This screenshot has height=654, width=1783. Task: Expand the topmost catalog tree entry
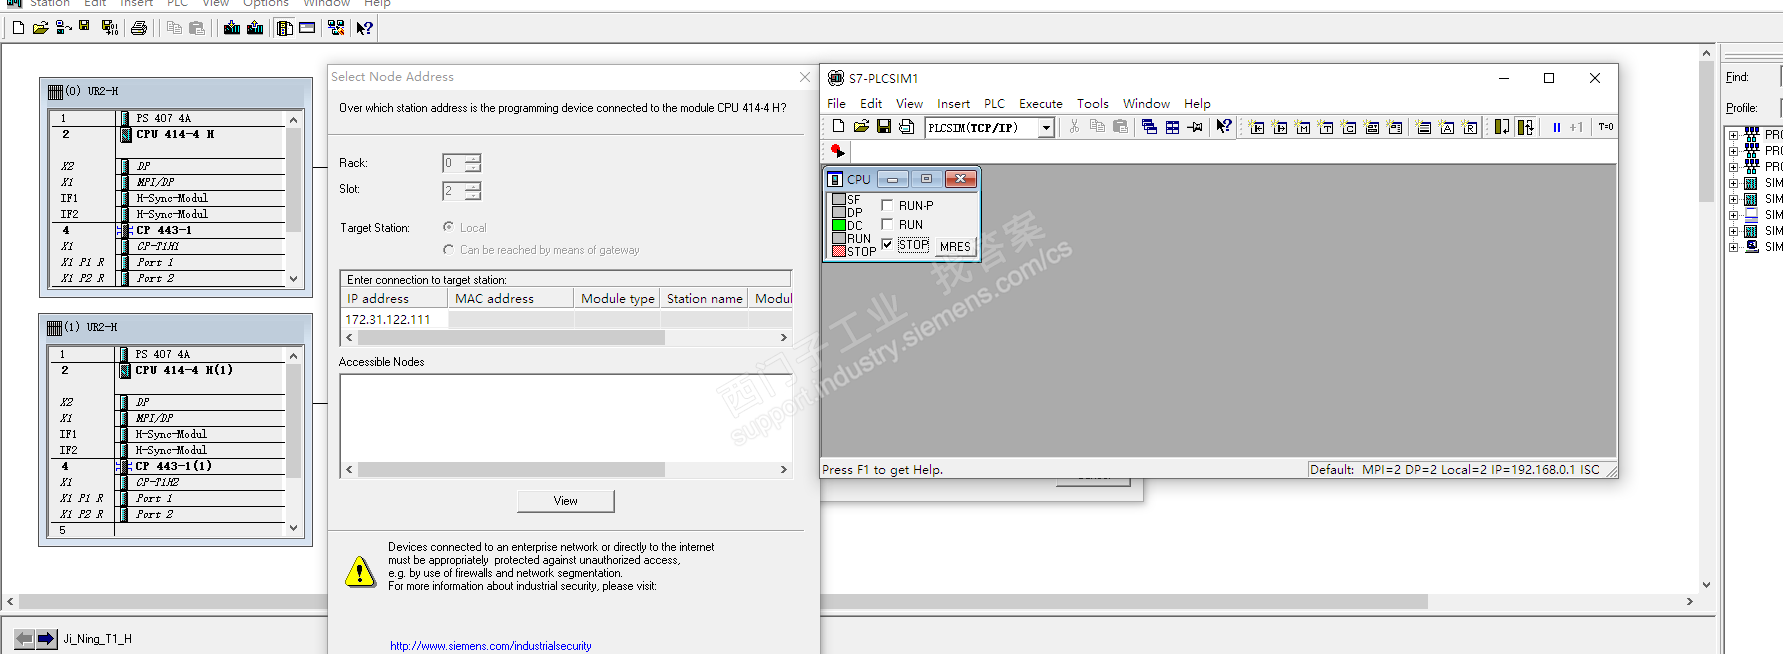coord(1733,135)
